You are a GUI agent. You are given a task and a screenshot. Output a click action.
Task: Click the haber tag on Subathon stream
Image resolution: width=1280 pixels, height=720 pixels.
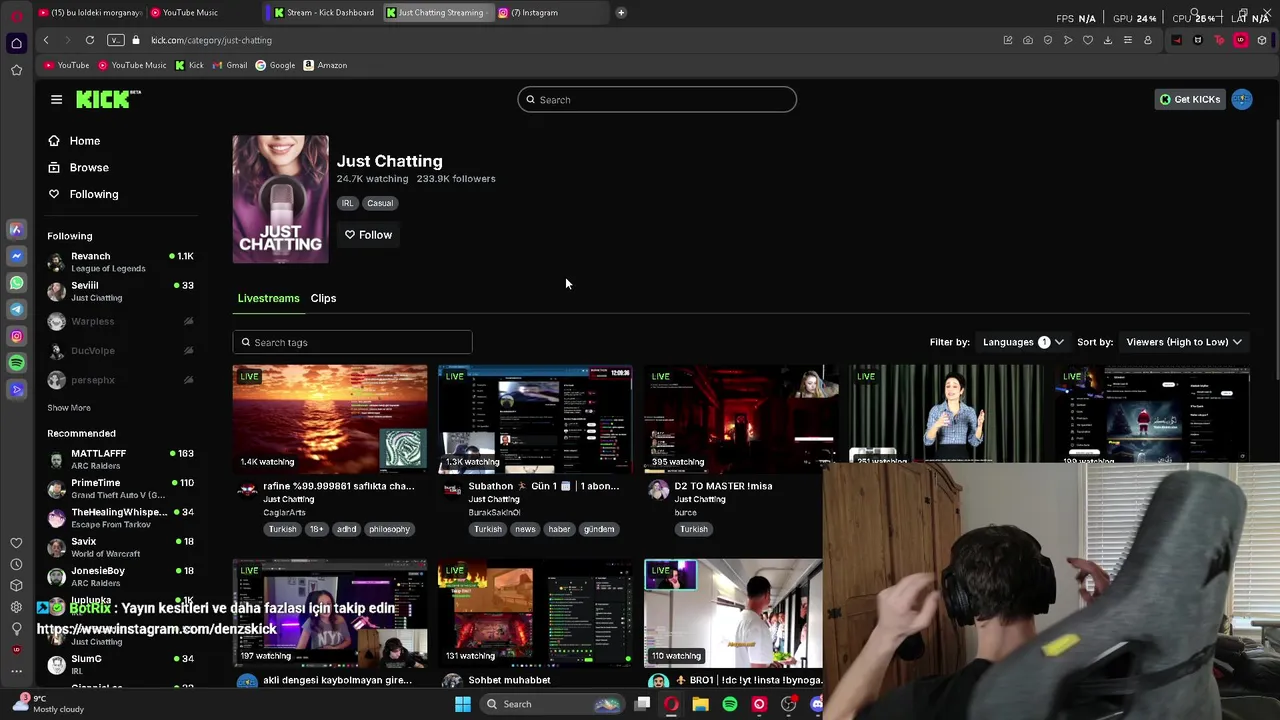coord(559,529)
